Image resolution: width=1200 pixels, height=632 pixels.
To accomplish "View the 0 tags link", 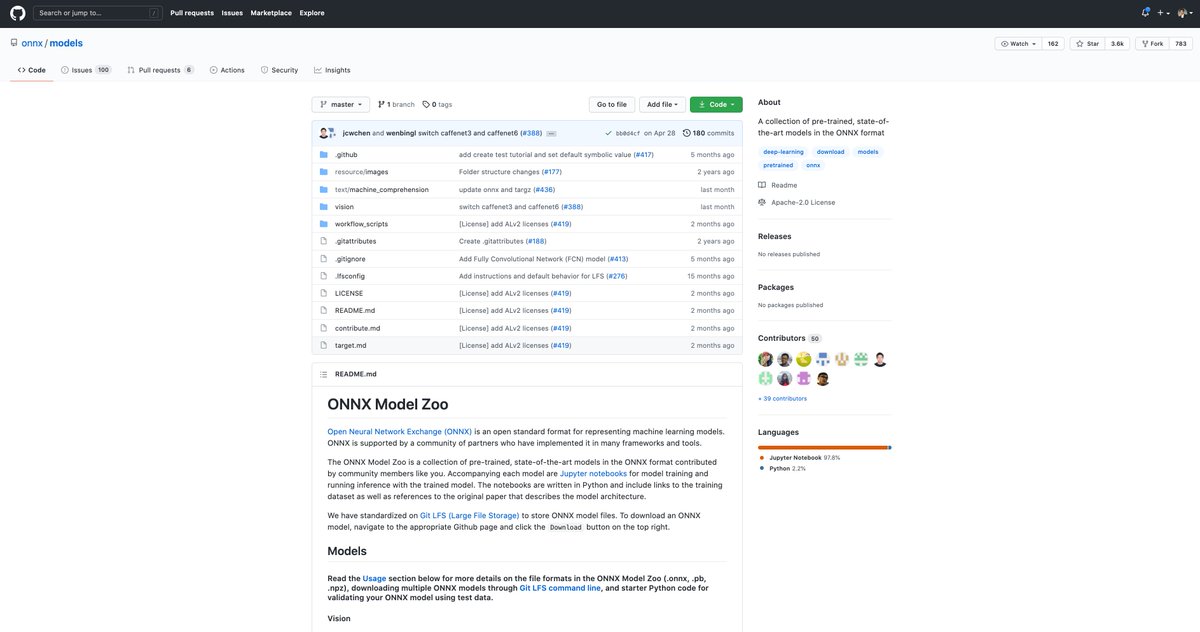I will coord(437,104).
